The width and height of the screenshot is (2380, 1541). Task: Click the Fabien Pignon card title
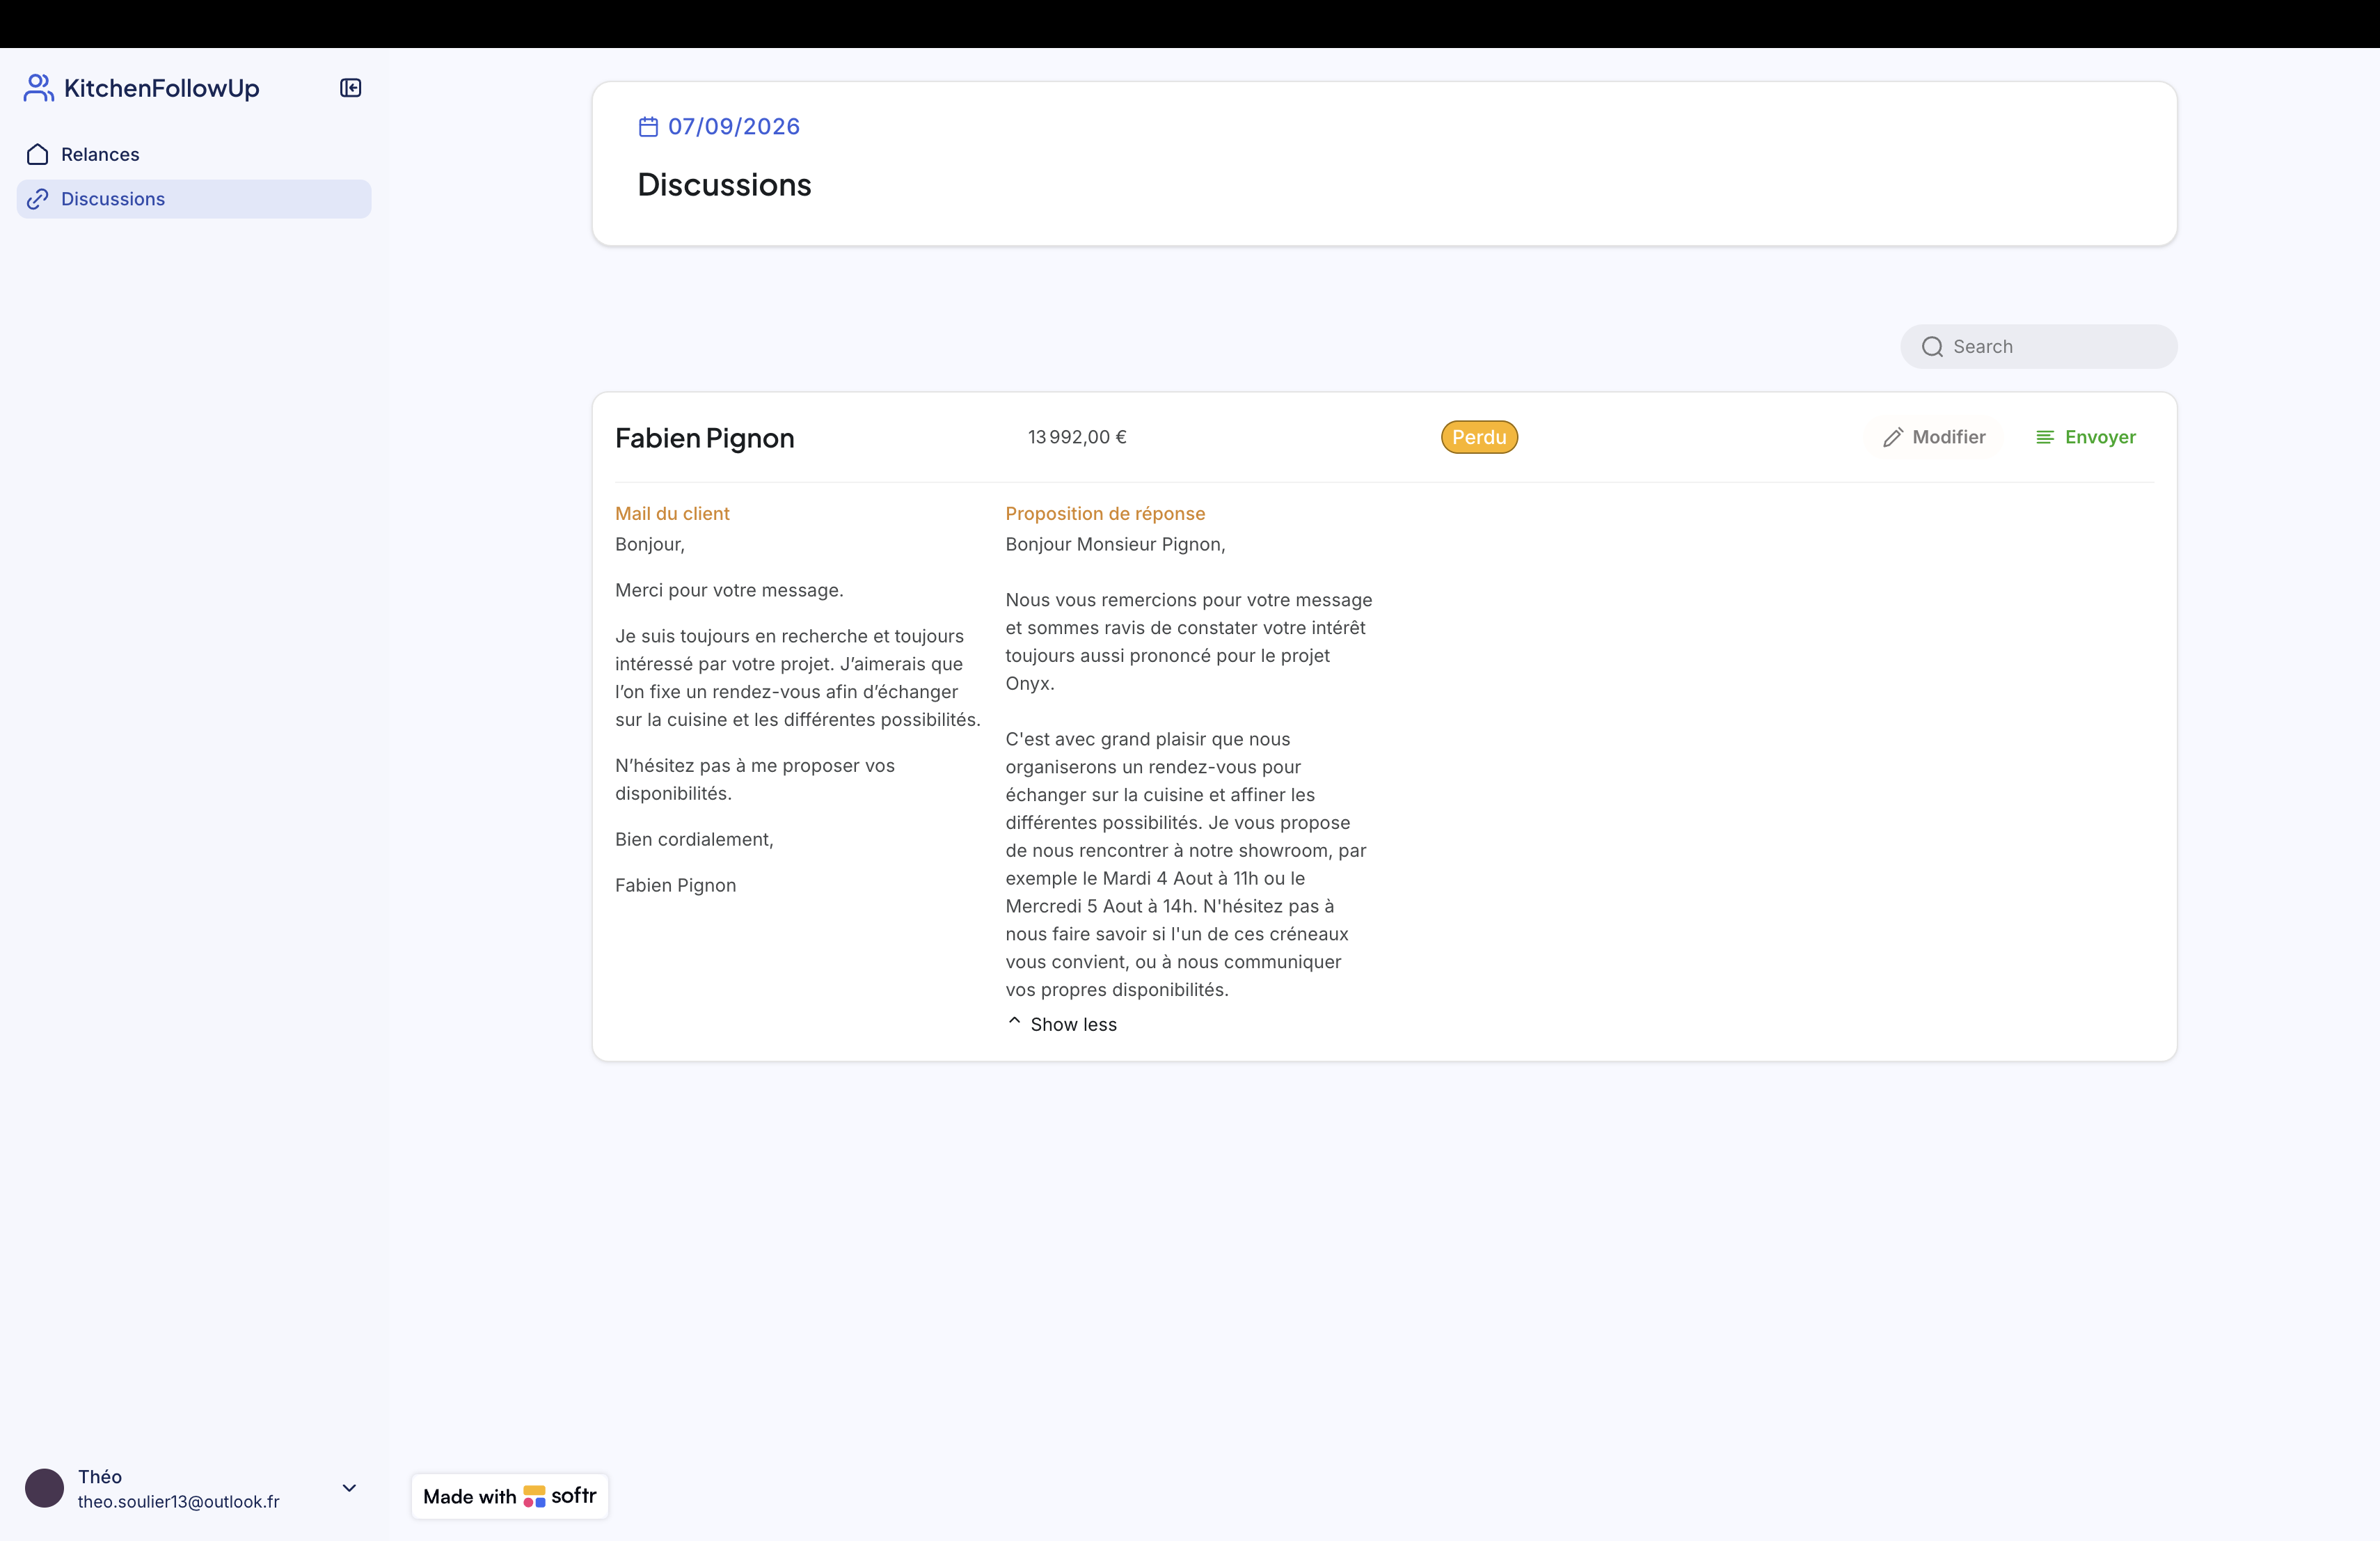point(705,438)
